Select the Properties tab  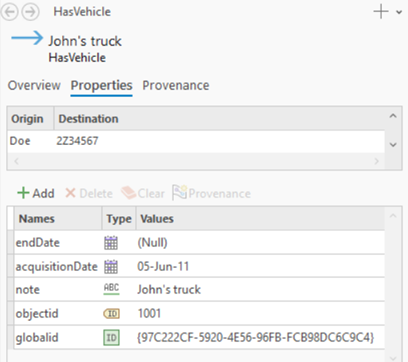(101, 86)
